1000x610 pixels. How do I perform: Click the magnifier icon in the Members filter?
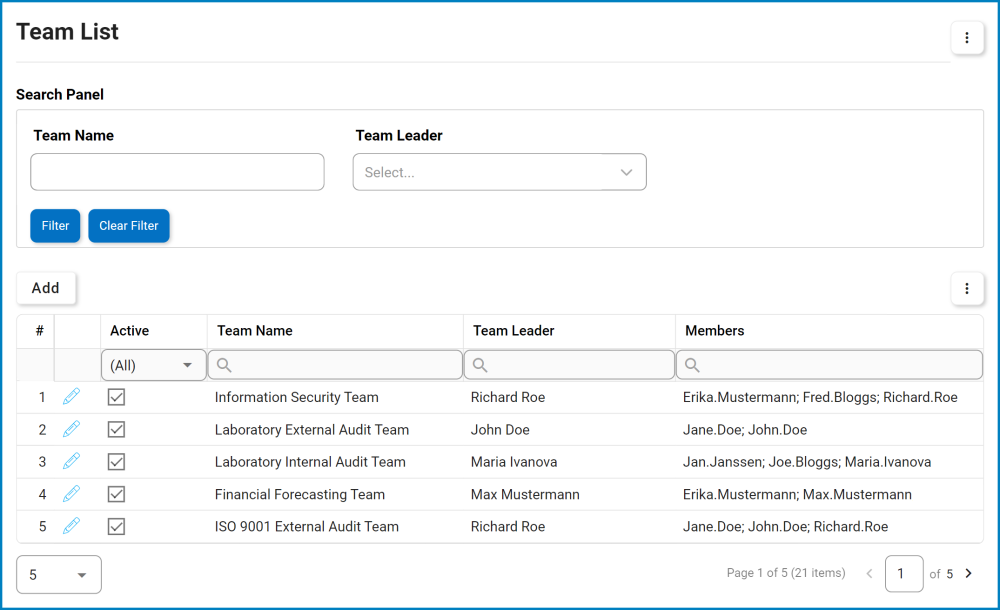tap(691, 364)
